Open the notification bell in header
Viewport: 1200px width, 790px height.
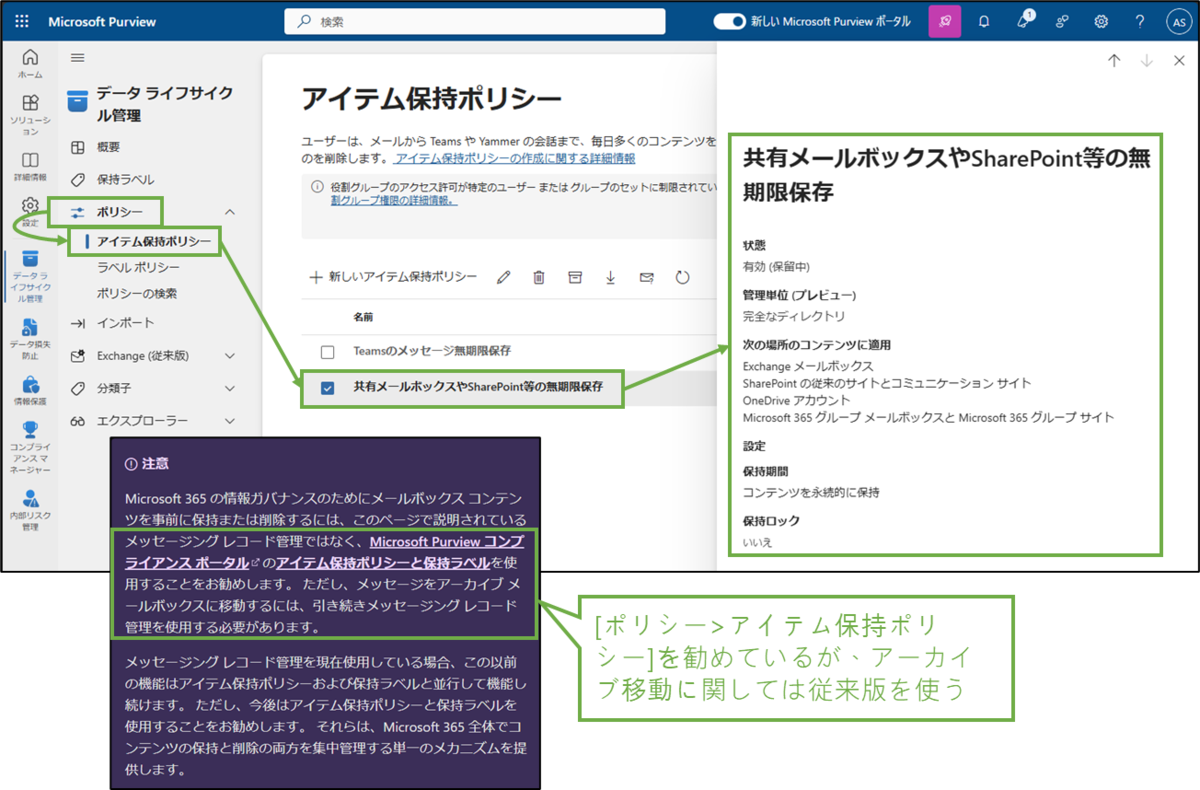(x=984, y=21)
